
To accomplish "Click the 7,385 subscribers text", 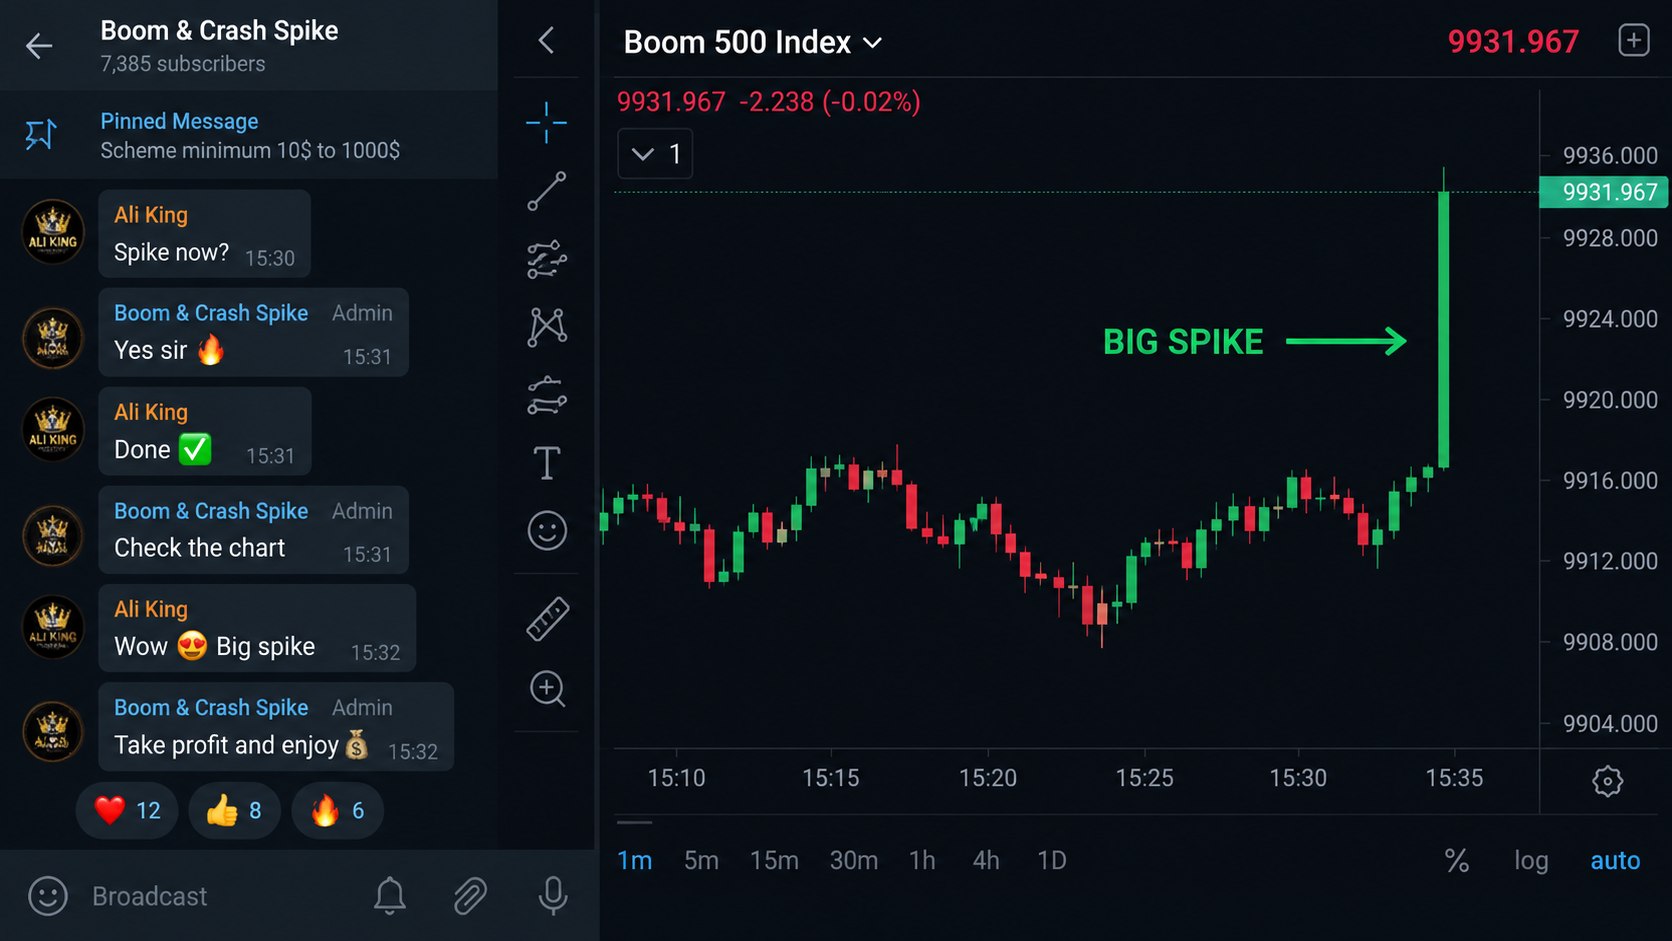I will coord(183,64).
